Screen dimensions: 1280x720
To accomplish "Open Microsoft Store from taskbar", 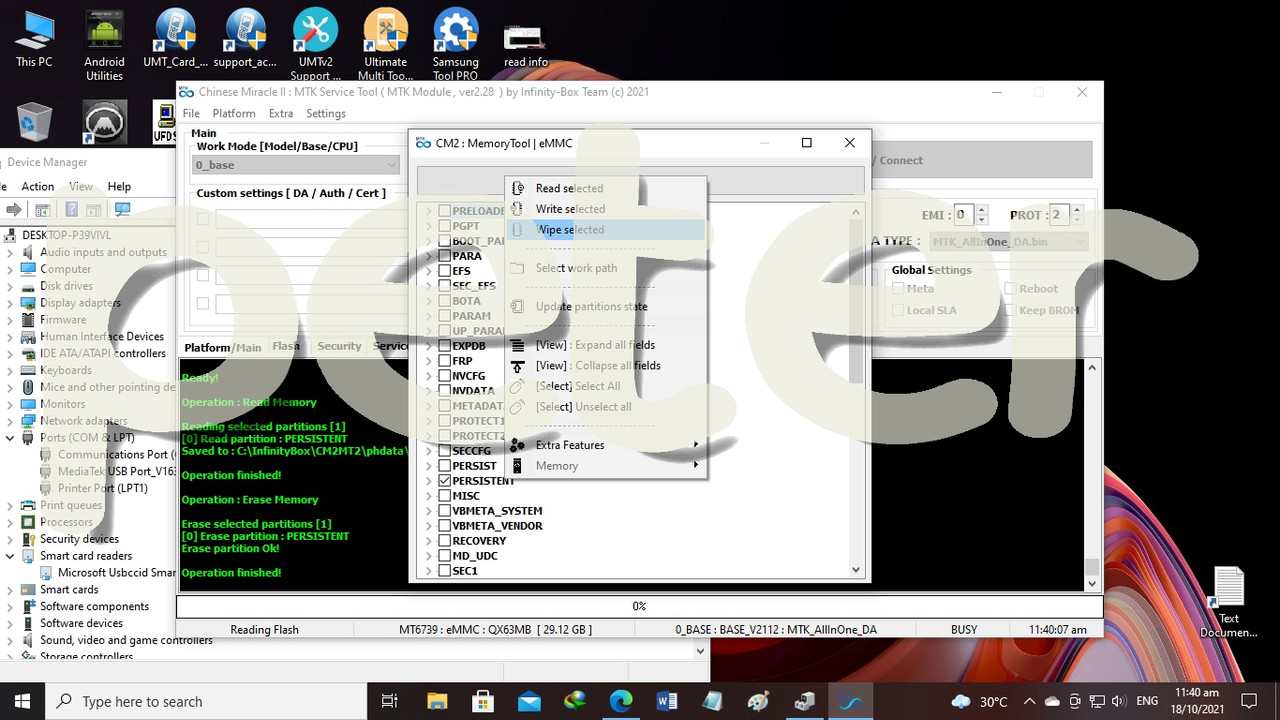I will tap(483, 701).
